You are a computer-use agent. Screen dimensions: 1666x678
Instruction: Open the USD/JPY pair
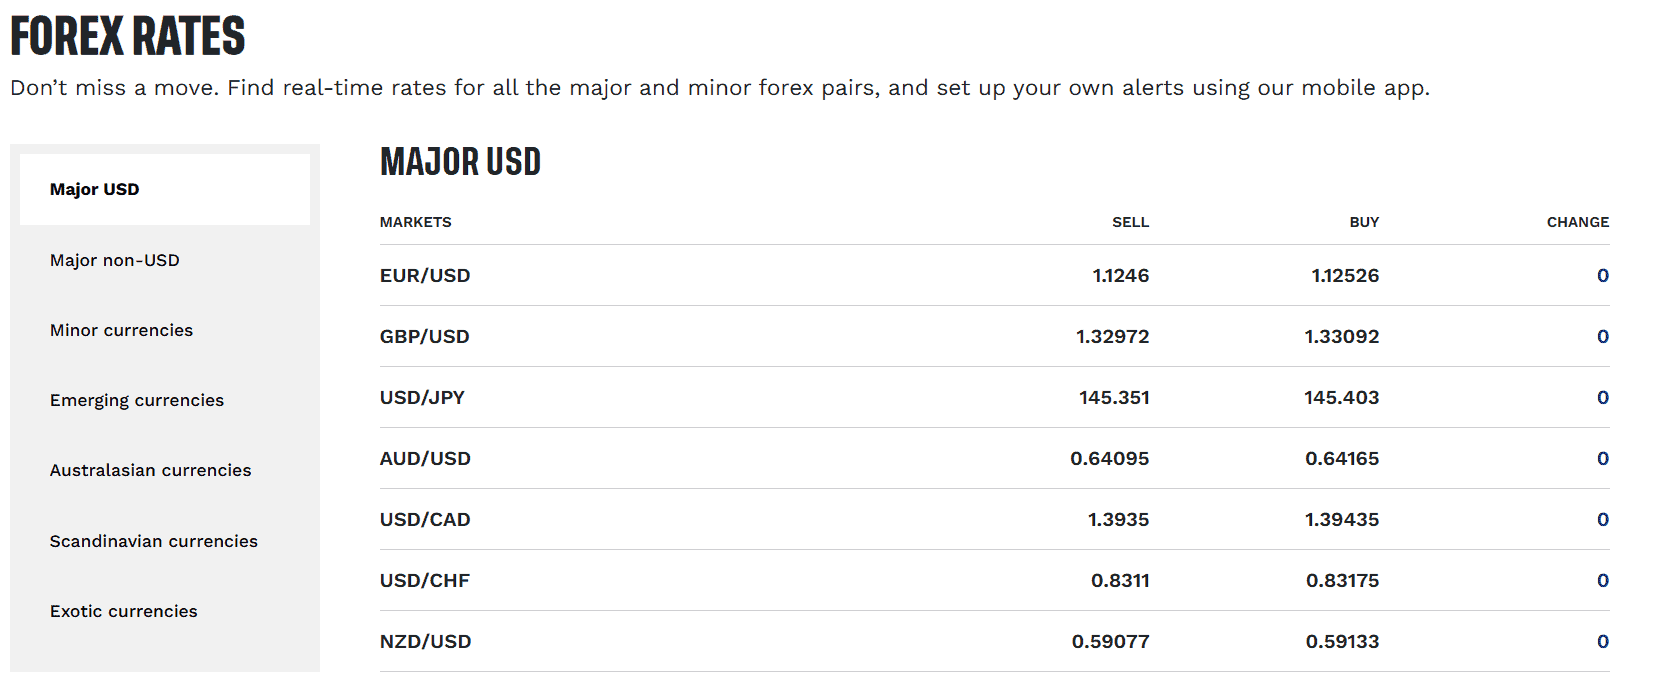click(x=422, y=398)
